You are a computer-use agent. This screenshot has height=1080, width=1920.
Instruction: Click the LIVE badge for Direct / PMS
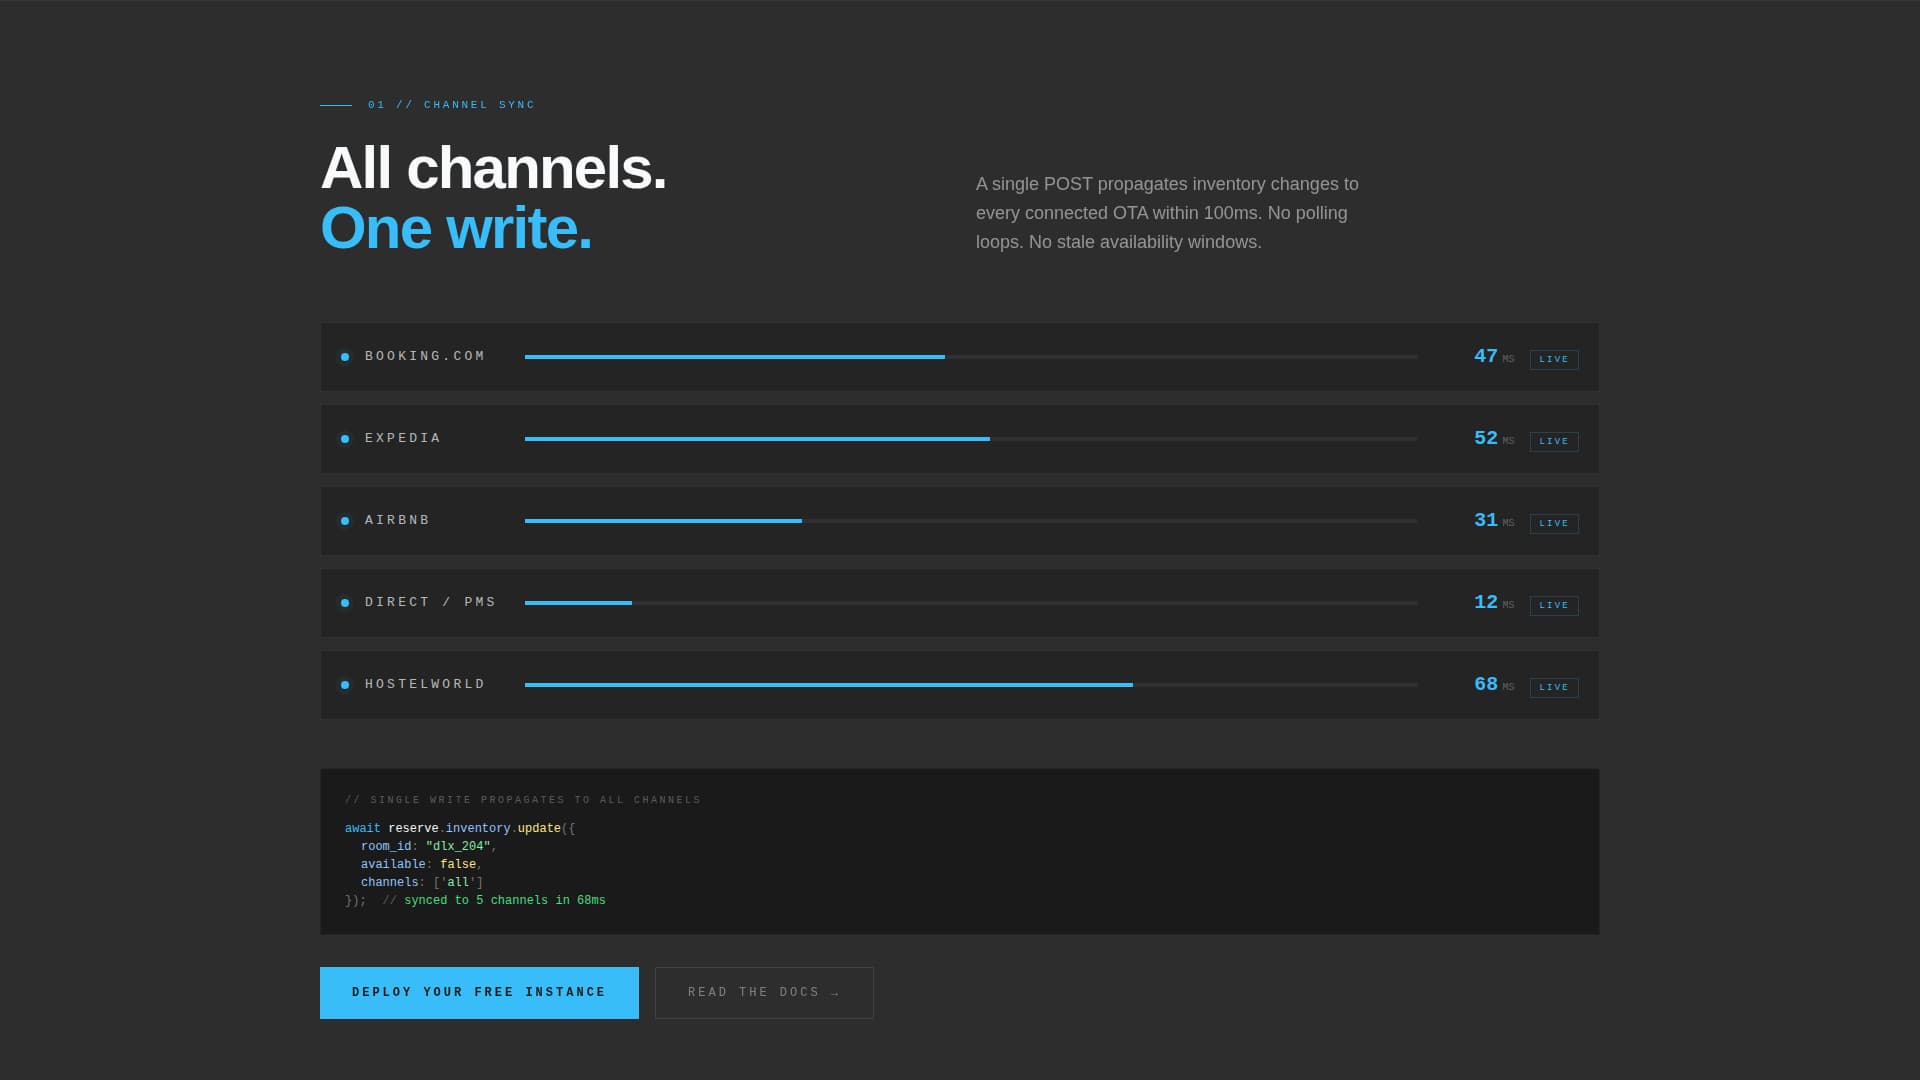pos(1554,605)
